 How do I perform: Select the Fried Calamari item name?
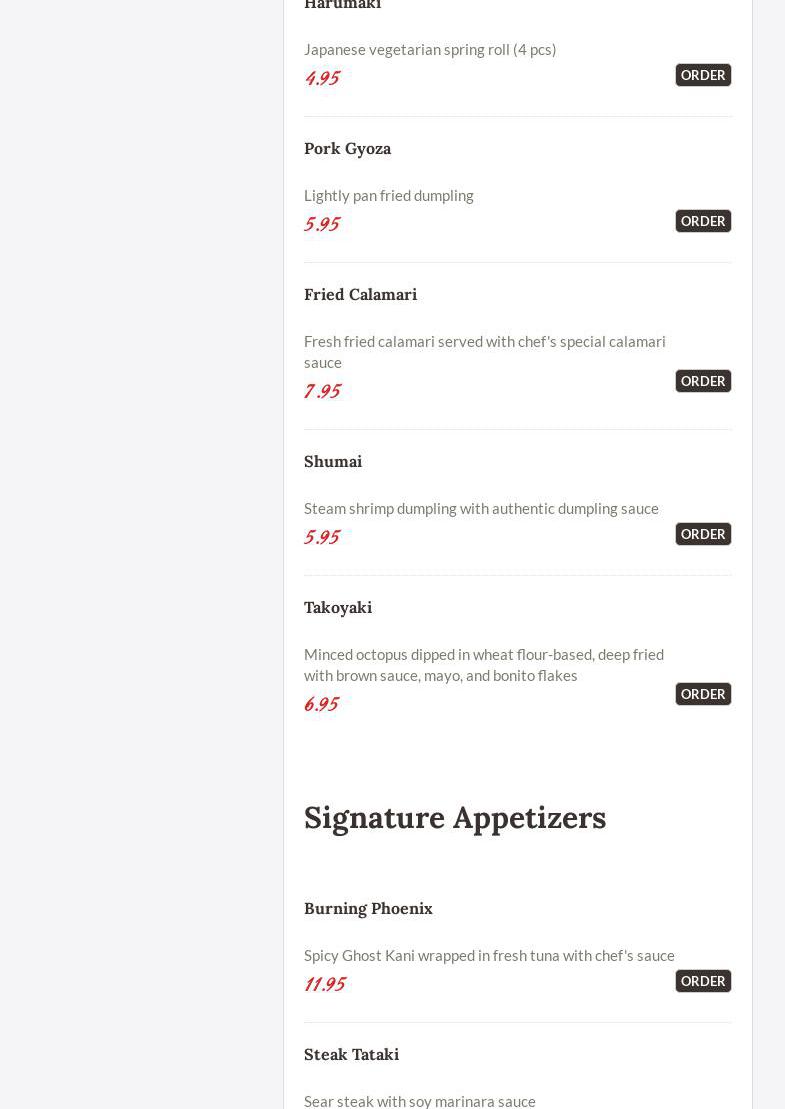[x=360, y=294]
